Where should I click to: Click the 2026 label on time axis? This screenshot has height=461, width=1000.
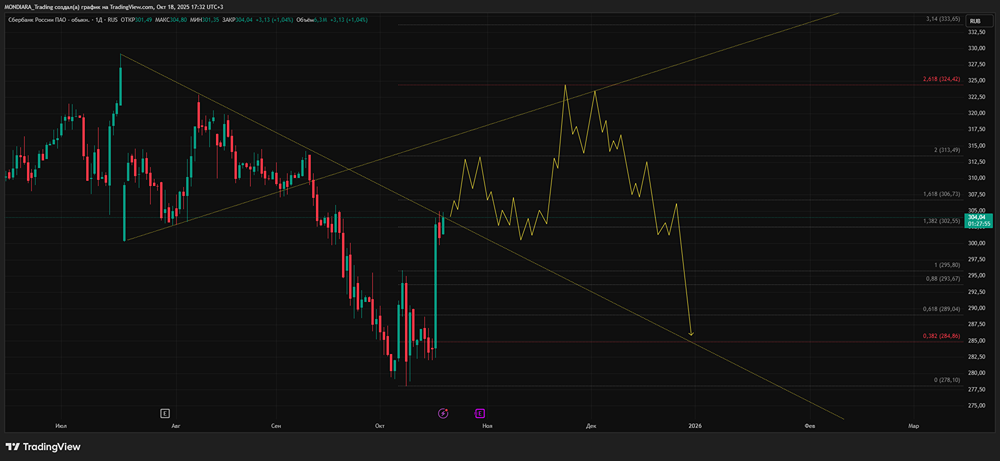coord(695,425)
